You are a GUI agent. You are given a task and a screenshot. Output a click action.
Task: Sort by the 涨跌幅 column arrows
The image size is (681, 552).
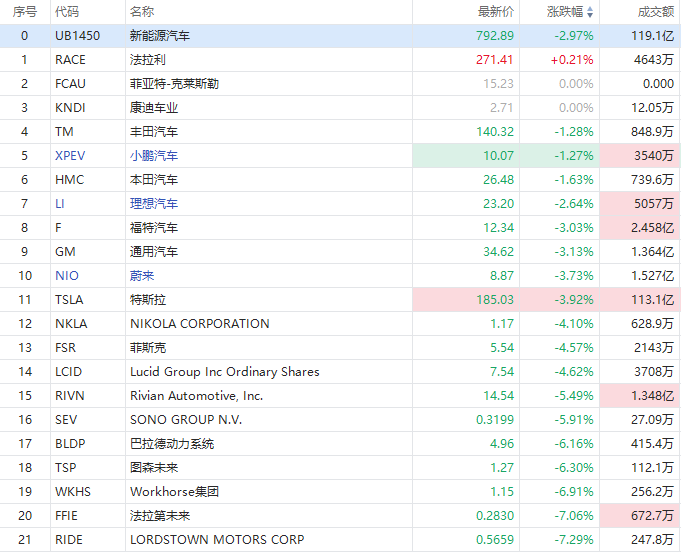(590, 12)
